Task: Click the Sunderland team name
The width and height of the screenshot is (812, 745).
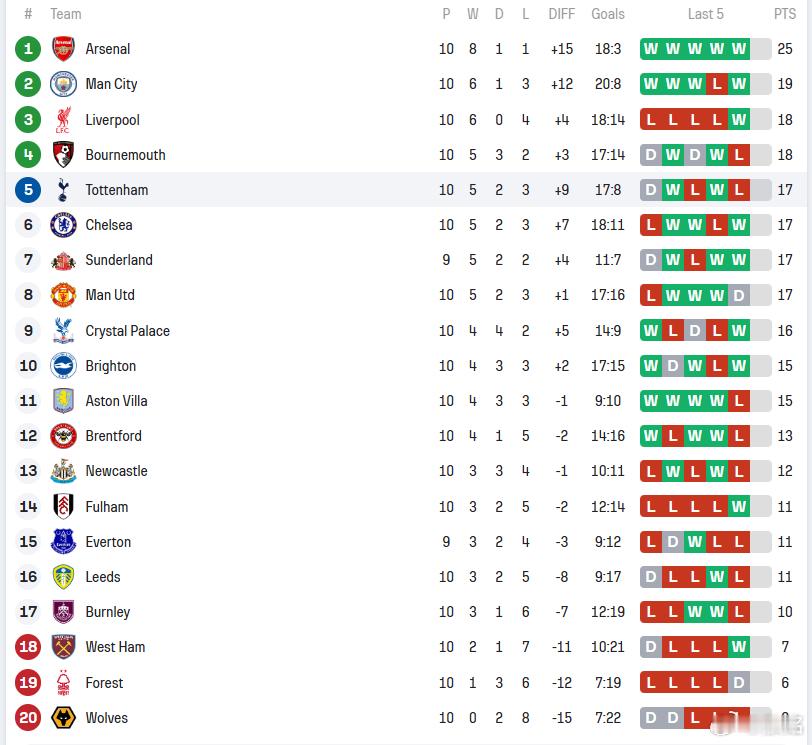Action: coord(119,260)
